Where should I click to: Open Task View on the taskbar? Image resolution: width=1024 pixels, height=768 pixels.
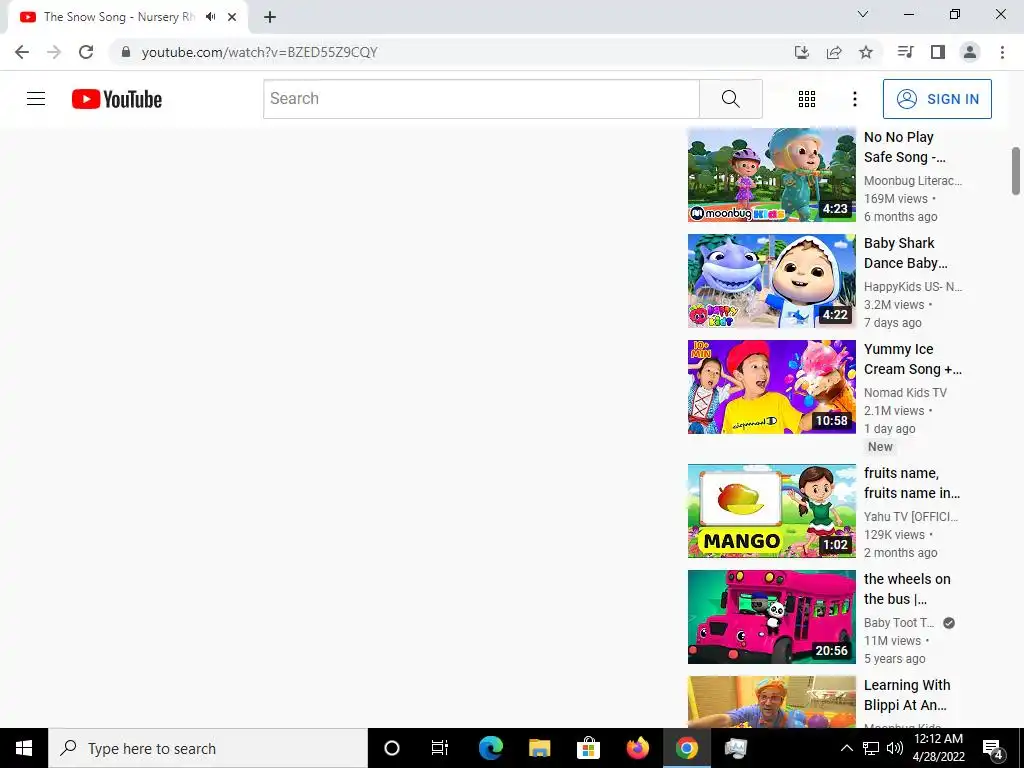[440, 748]
